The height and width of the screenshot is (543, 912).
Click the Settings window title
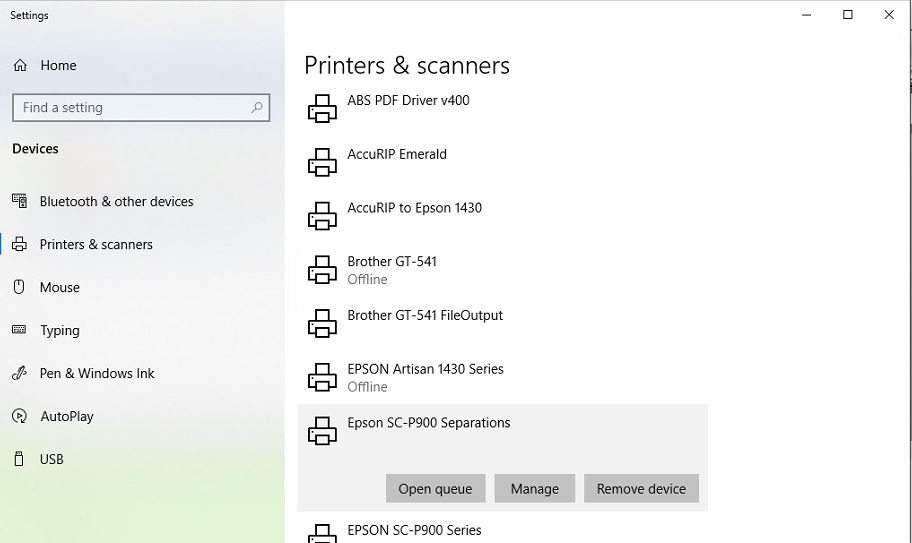[x=29, y=16]
